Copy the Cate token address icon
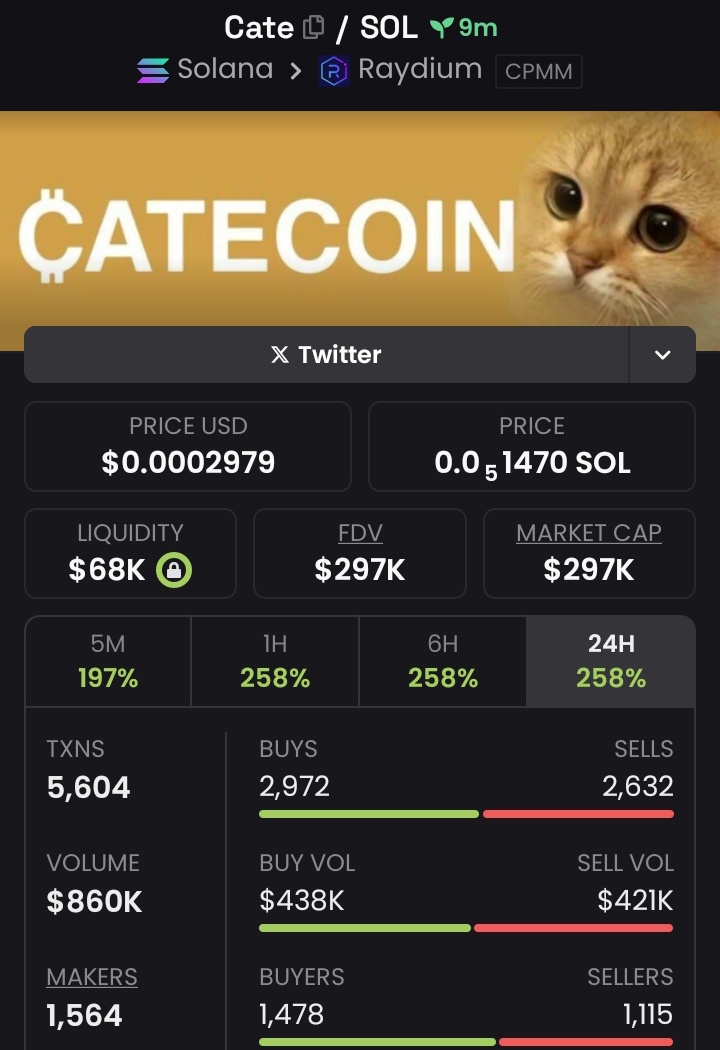720x1050 pixels. point(313,27)
